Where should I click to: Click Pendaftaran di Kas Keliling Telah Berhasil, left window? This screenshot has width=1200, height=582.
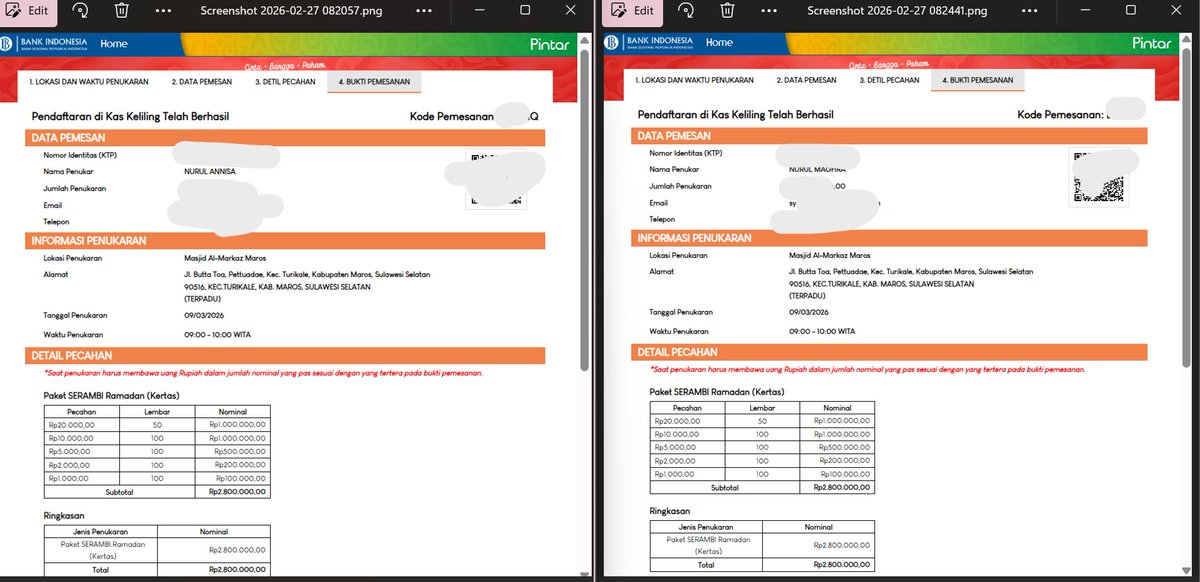(x=131, y=117)
